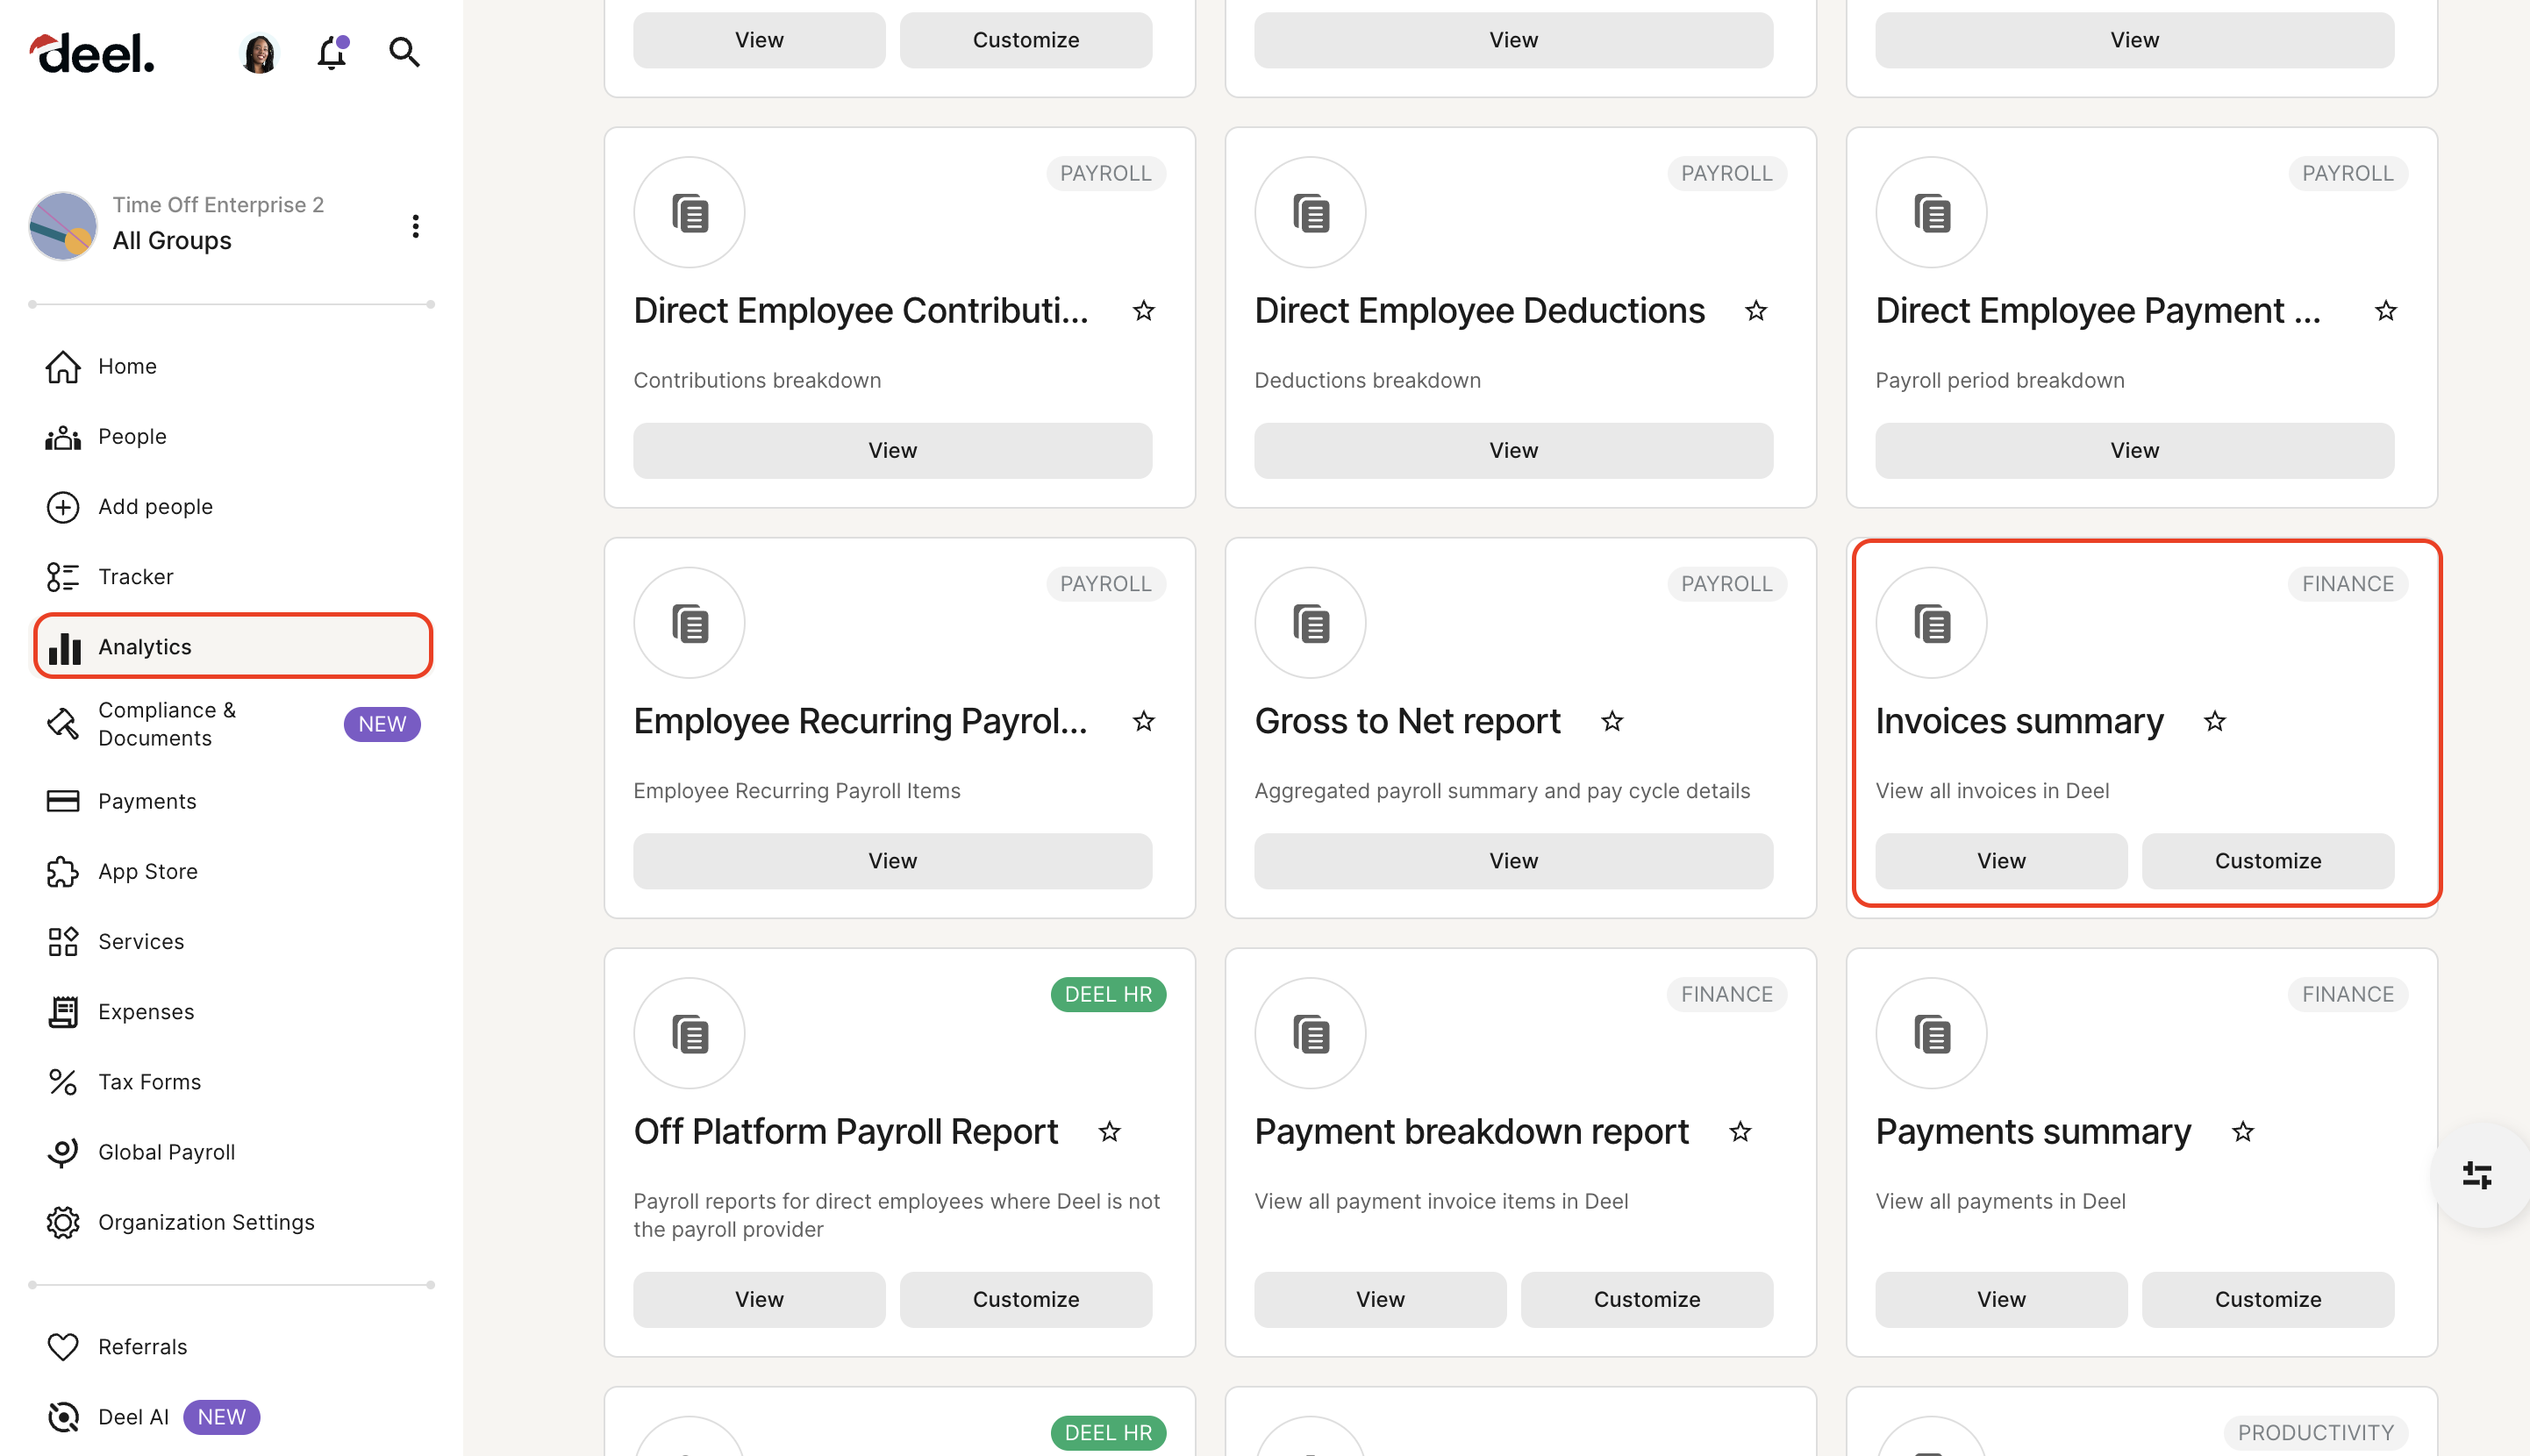Favorite the Invoices summary report
The width and height of the screenshot is (2530, 1456).
(2215, 721)
